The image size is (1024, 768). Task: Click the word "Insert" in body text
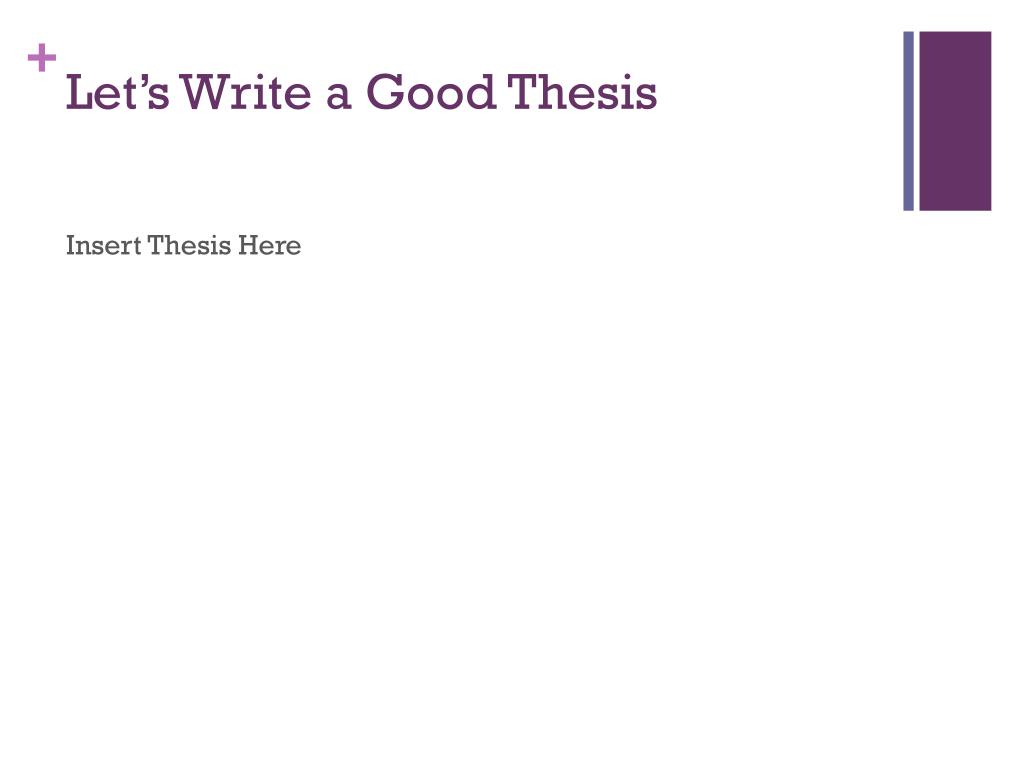pyautogui.click(x=104, y=246)
